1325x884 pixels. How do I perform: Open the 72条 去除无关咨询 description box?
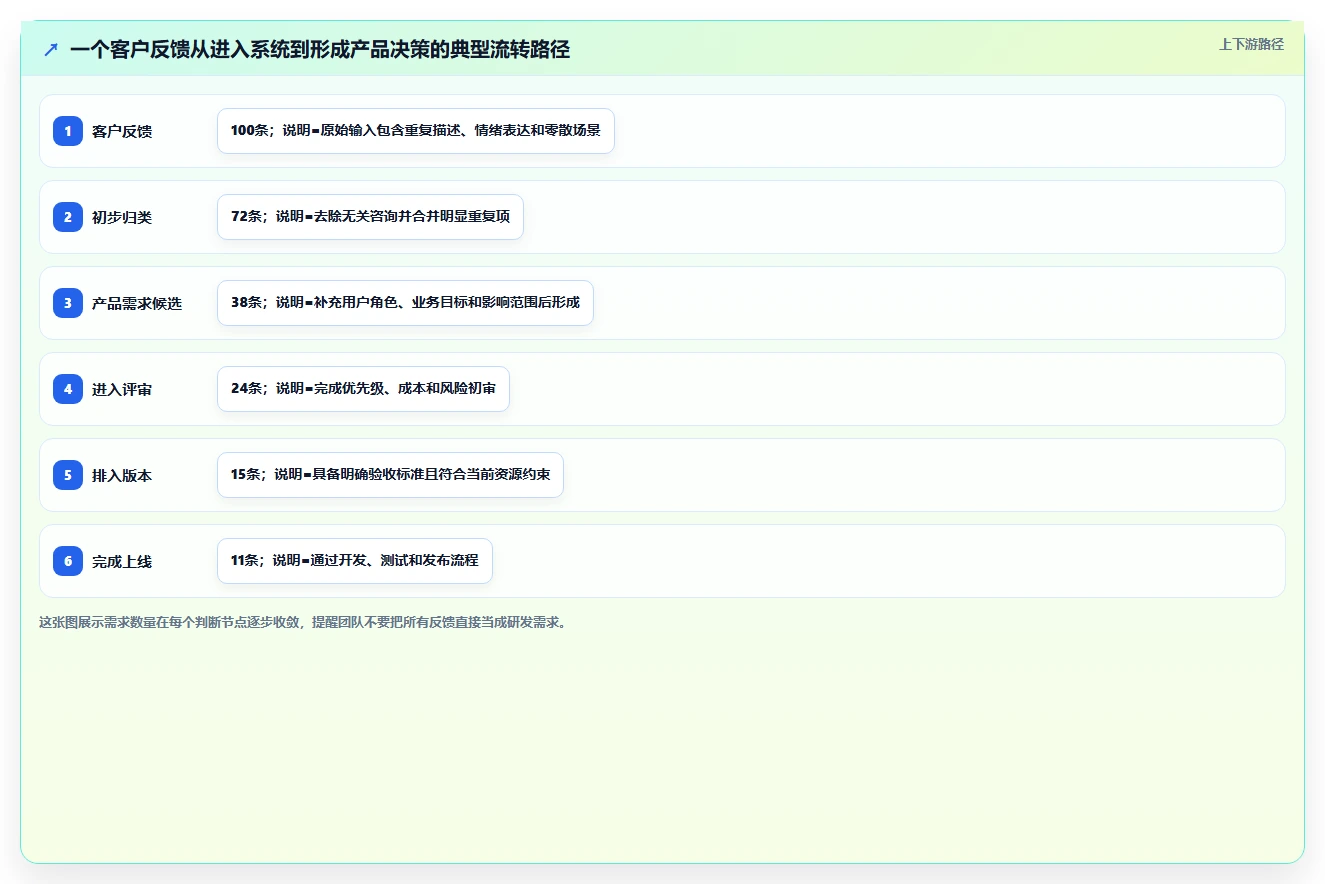click(370, 217)
